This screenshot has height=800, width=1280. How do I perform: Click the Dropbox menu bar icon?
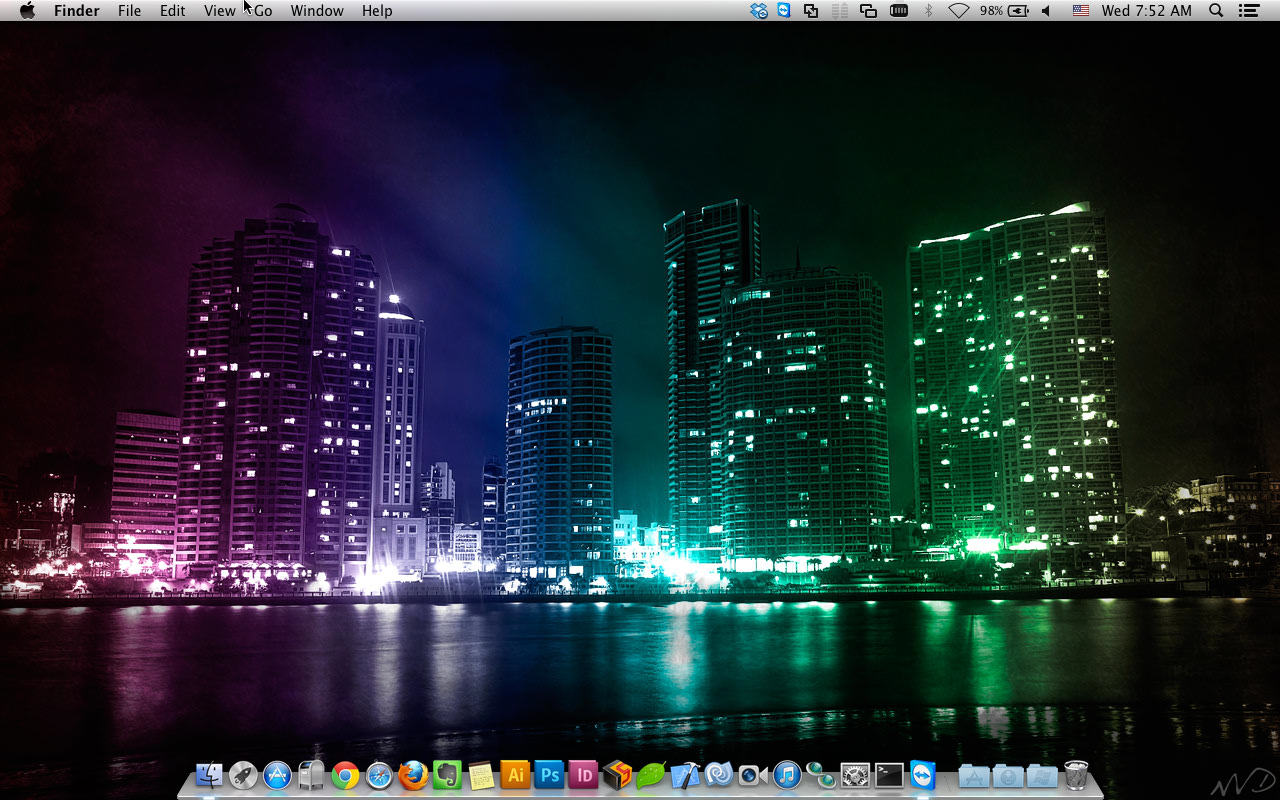[759, 10]
